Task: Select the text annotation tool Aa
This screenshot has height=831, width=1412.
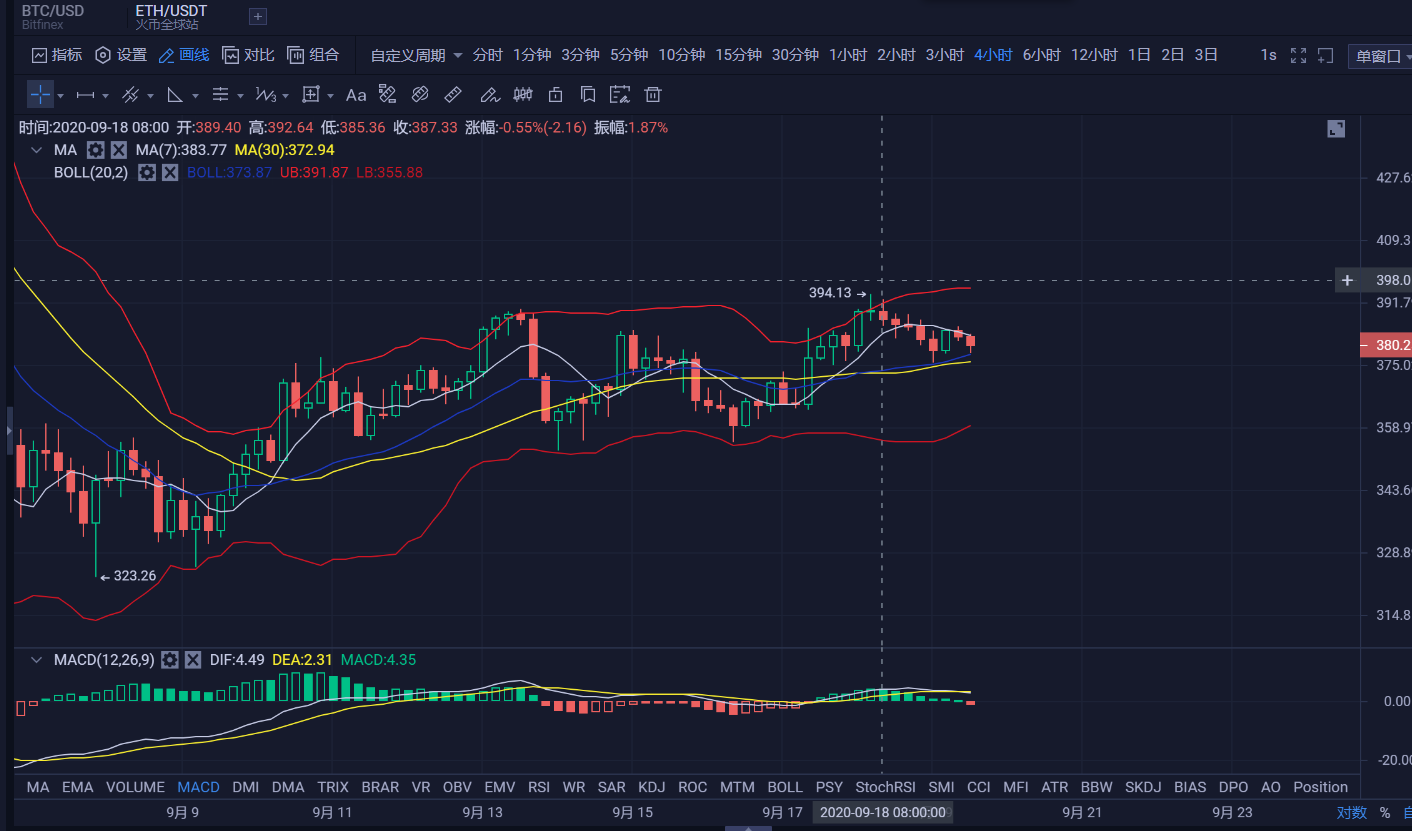Action: pos(357,94)
